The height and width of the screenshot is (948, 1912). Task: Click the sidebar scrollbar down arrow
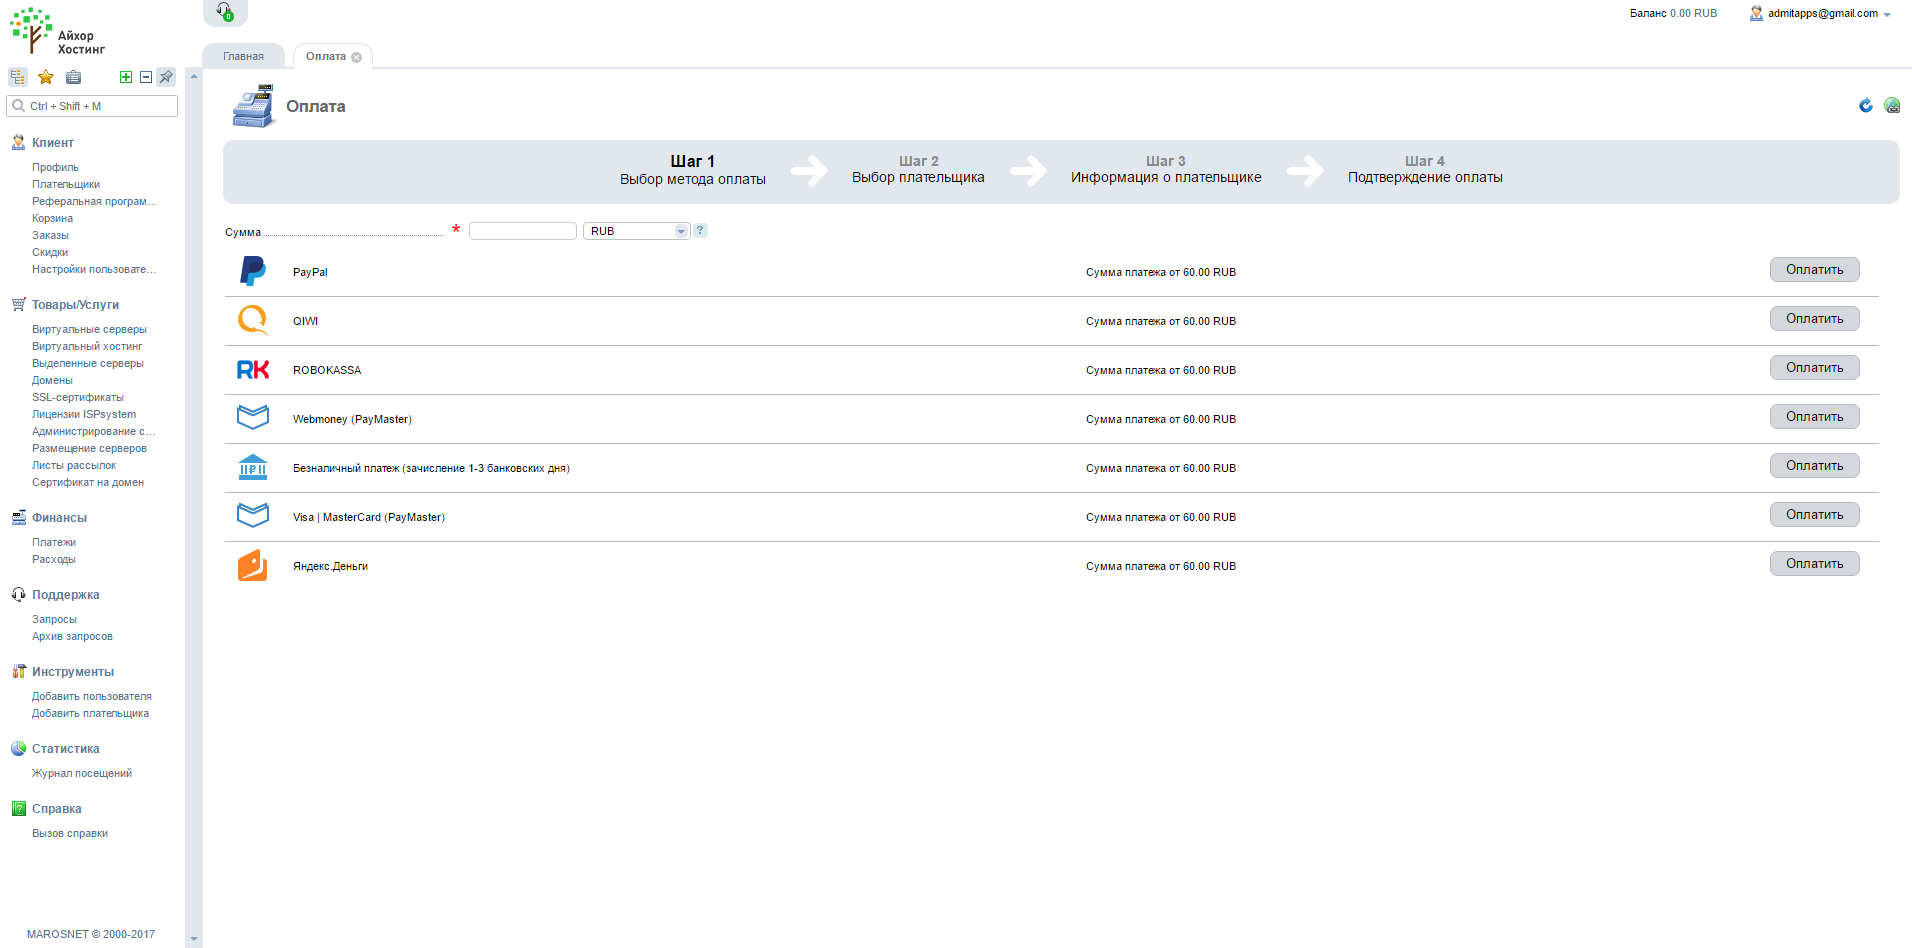(x=194, y=940)
